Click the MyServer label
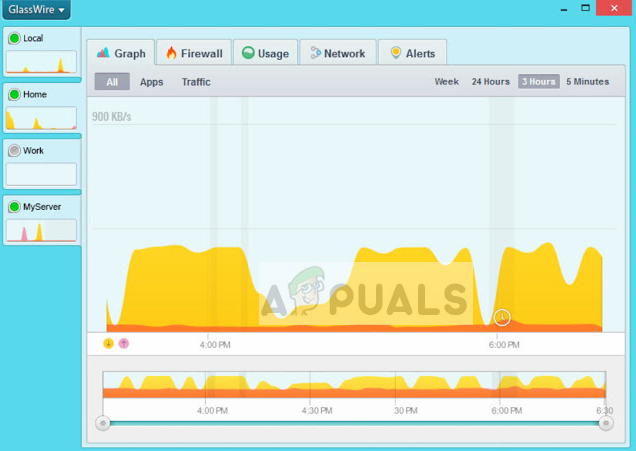Screen dimensions: 636x451 [x=42, y=207]
